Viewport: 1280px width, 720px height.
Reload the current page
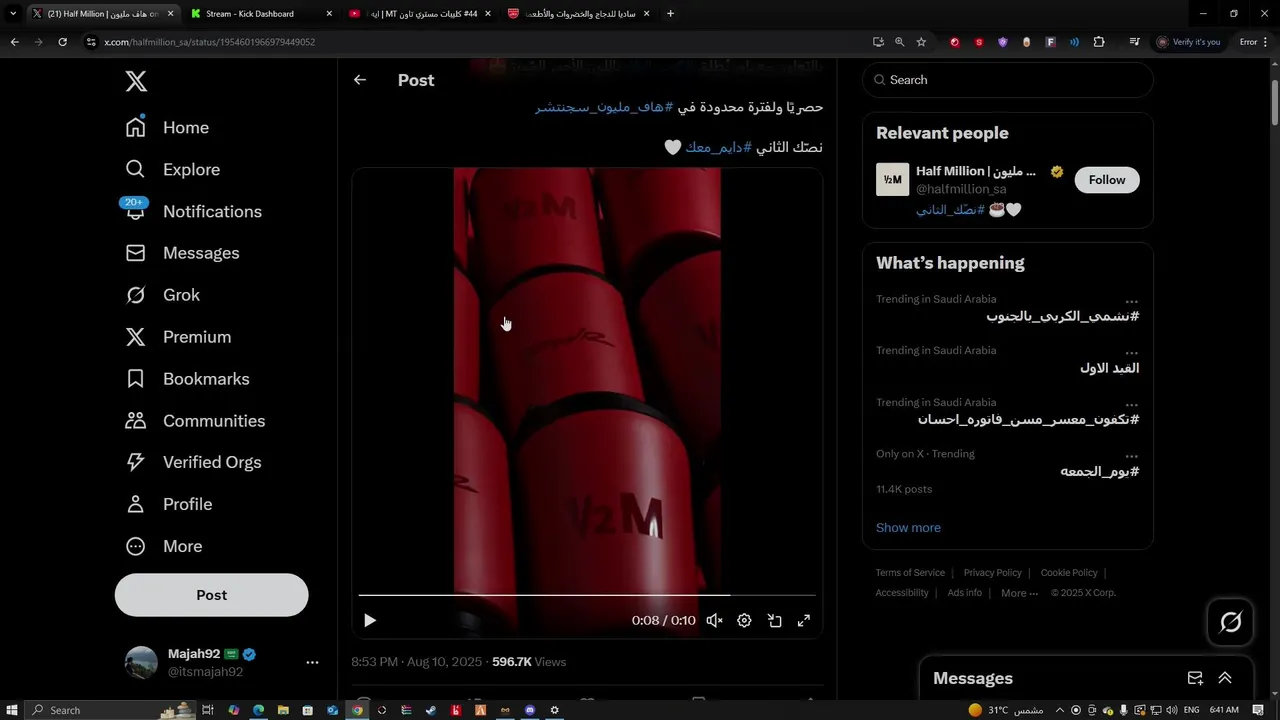tap(62, 42)
